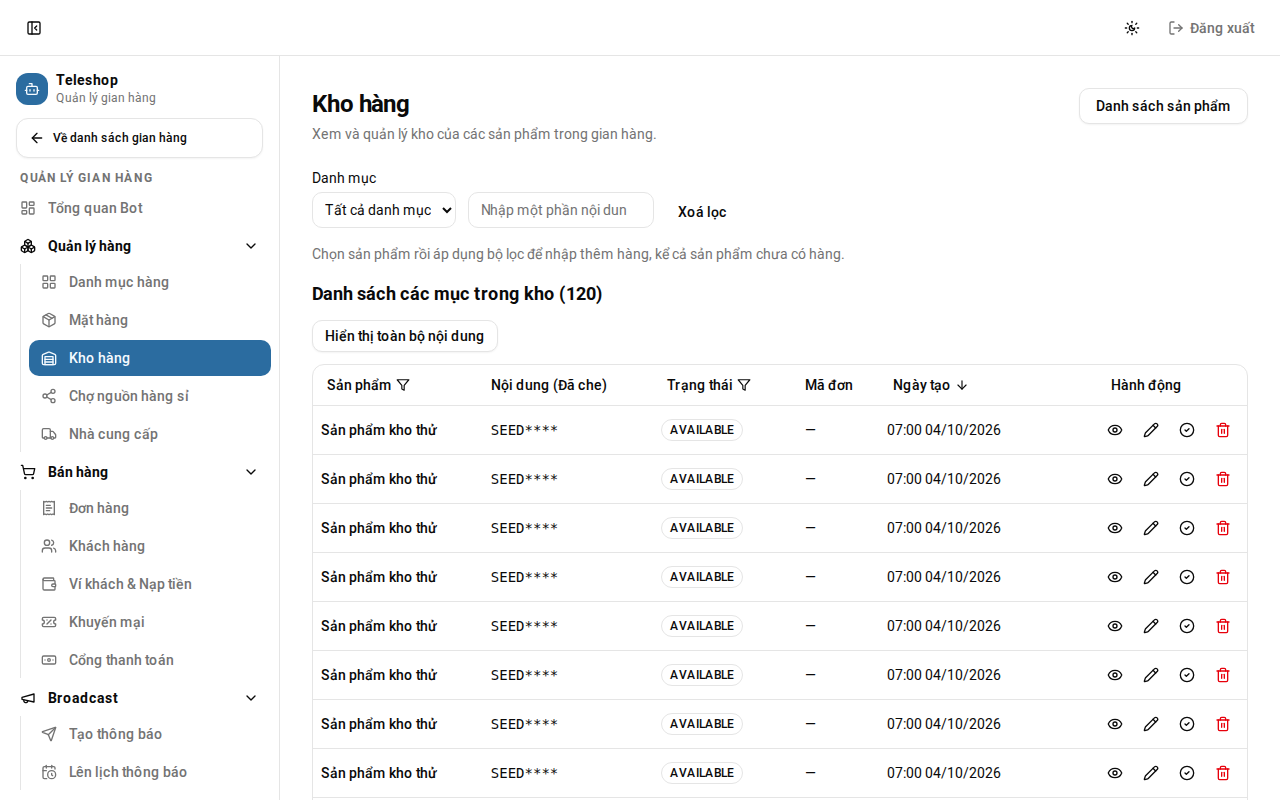Collapse the sidebar with the panel icon
Image resolution: width=1280 pixels, height=800 pixels.
(34, 28)
